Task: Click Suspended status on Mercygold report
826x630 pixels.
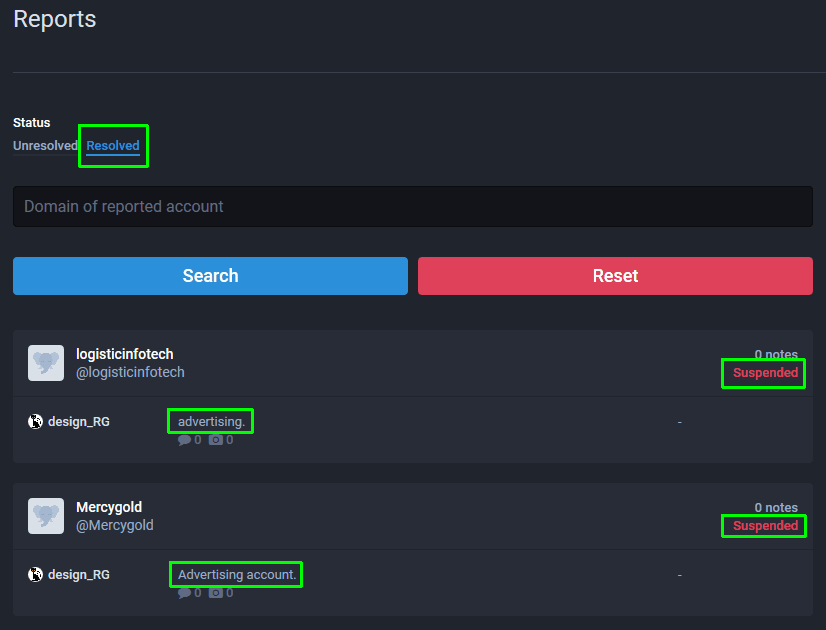Action: click(x=765, y=526)
